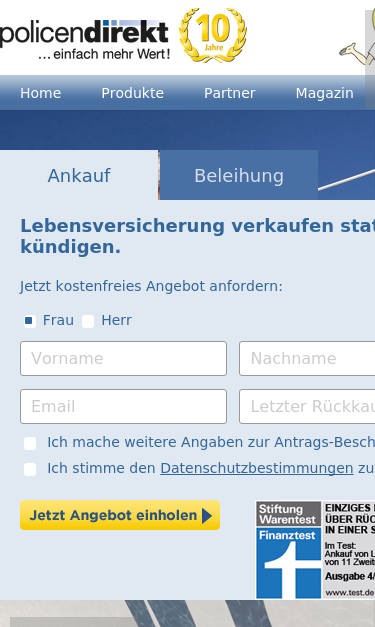375x627 pixels.
Task: Focus the Email input field
Action: pyautogui.click(x=124, y=407)
